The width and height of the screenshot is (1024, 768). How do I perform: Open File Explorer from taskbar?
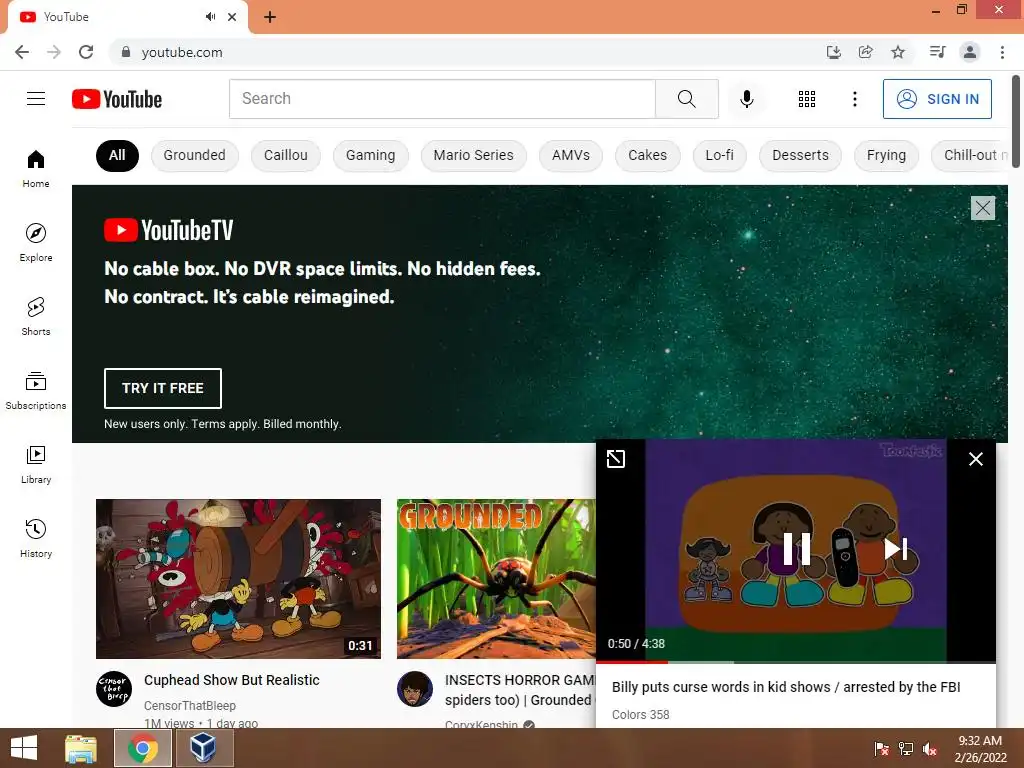81,748
